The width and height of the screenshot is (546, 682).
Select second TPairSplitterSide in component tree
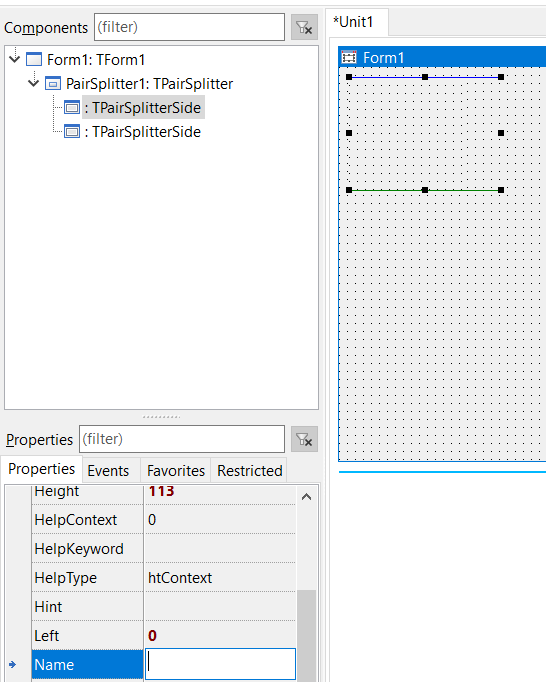[143, 132]
